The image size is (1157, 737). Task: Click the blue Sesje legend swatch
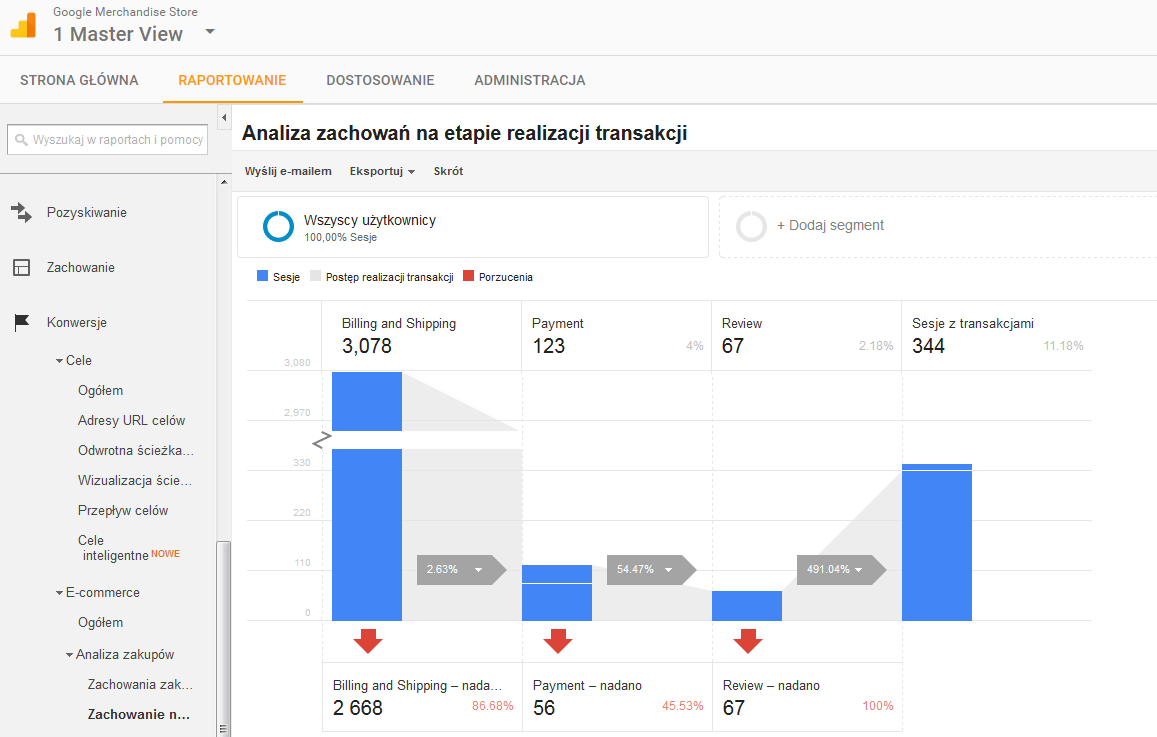tap(262, 276)
